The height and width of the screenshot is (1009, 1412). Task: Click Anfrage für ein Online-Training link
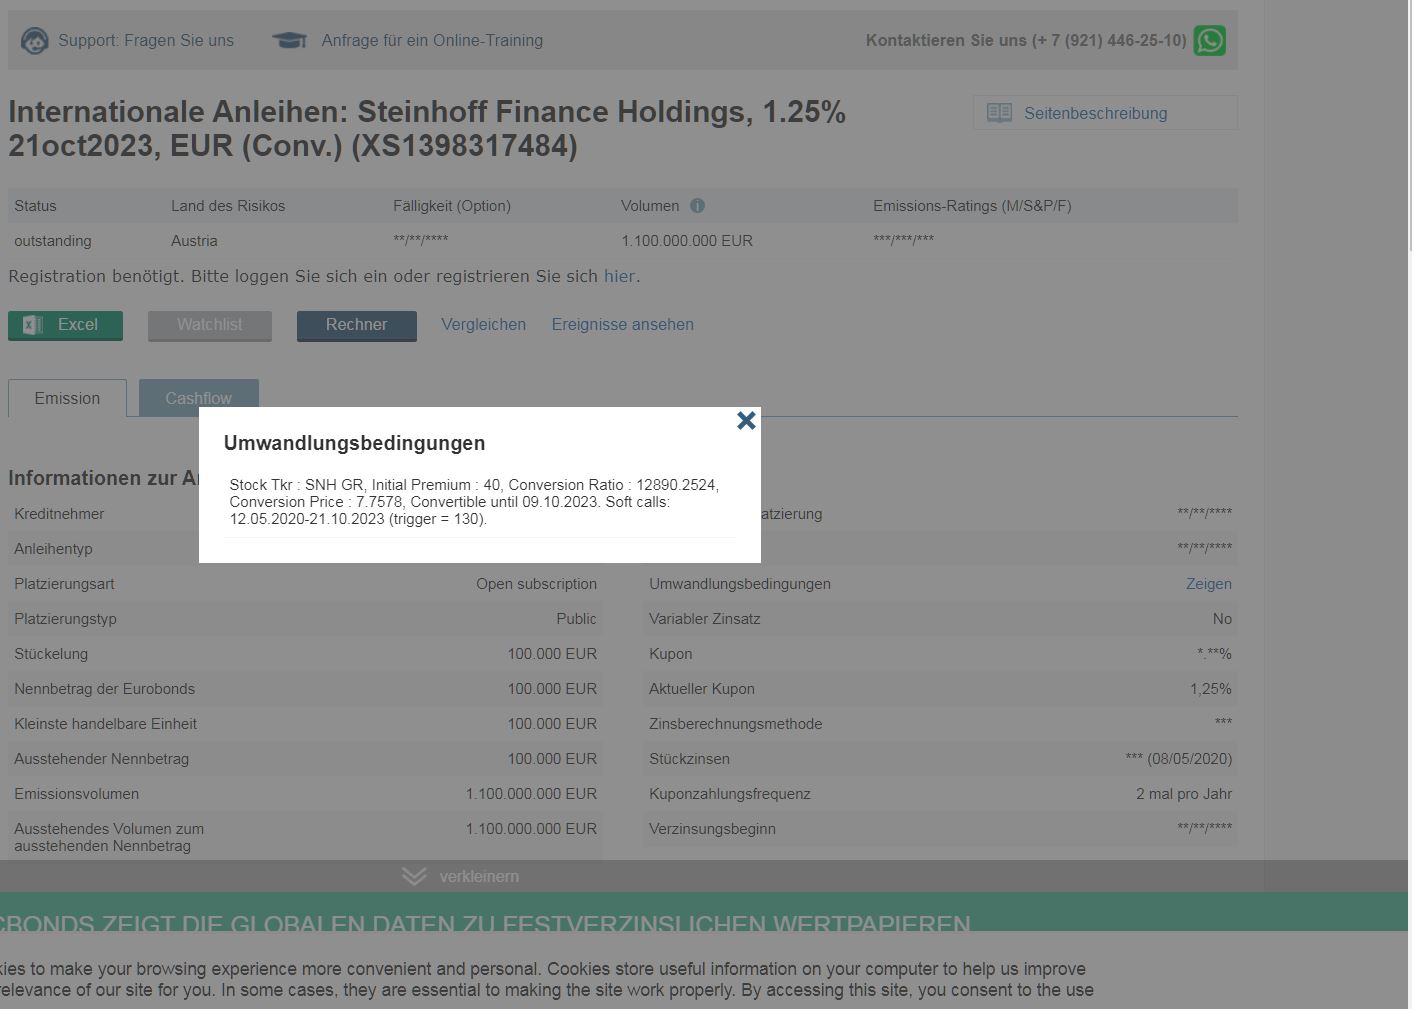pyautogui.click(x=432, y=41)
